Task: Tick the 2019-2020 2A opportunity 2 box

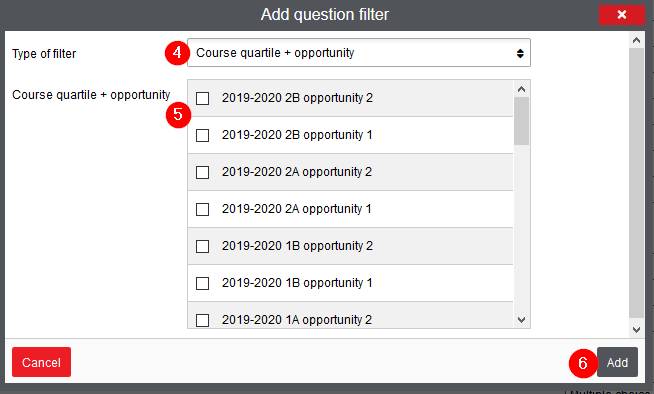Action: 203,172
